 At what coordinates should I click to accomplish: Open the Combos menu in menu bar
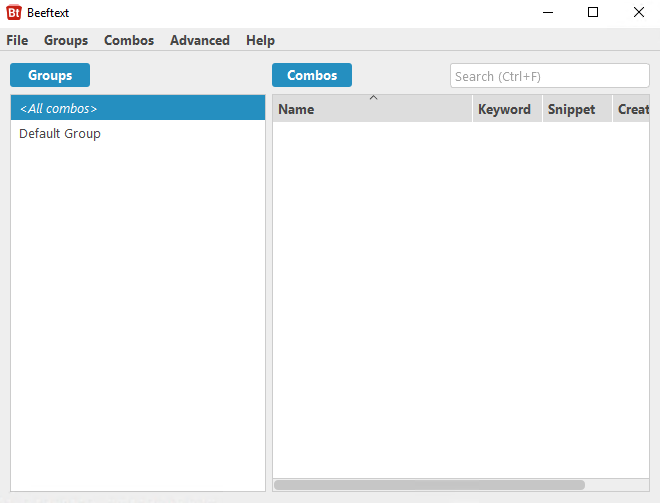(129, 41)
